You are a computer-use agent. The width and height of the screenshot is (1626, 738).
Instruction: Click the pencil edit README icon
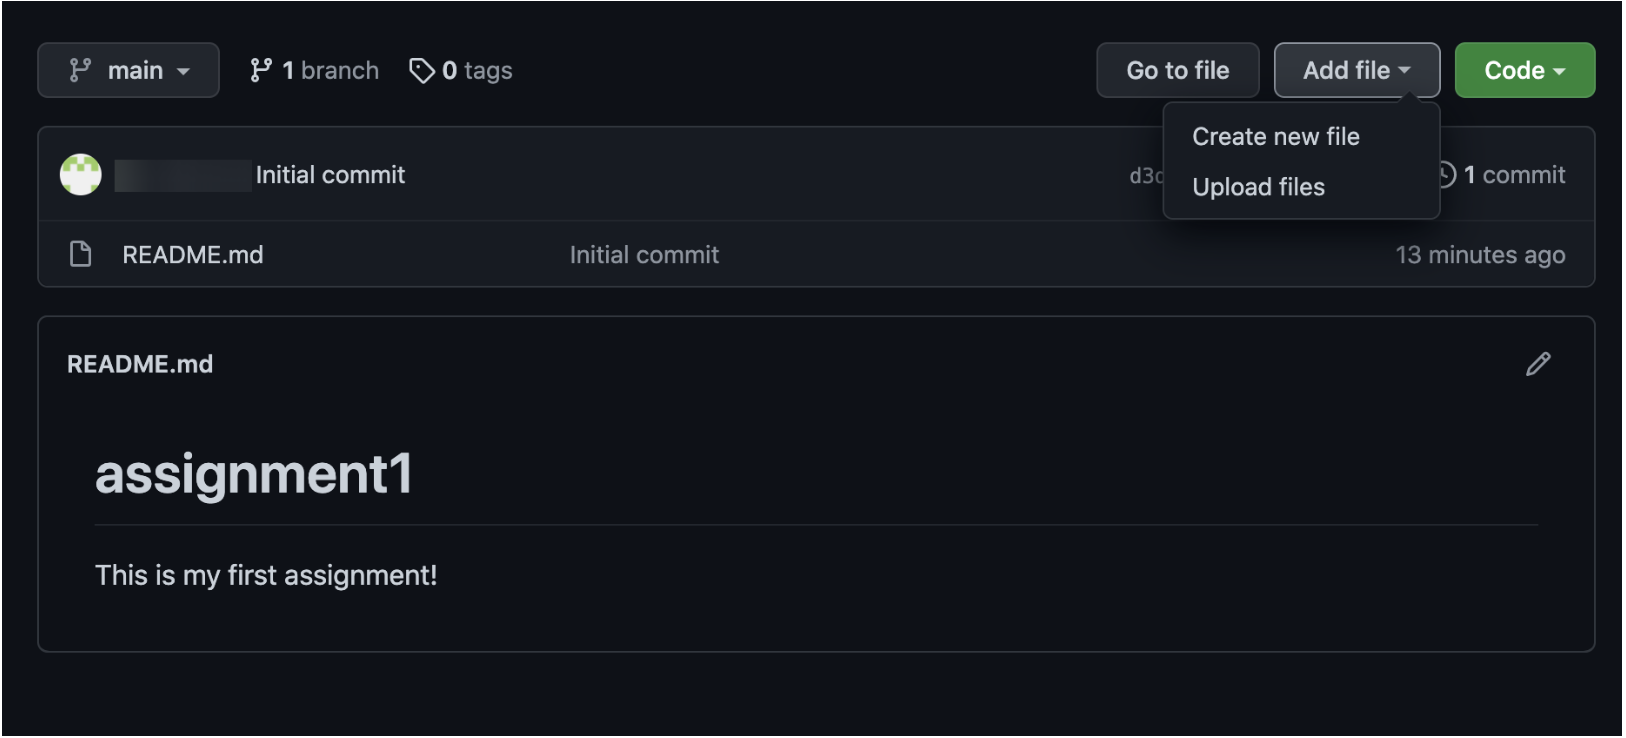coord(1538,364)
